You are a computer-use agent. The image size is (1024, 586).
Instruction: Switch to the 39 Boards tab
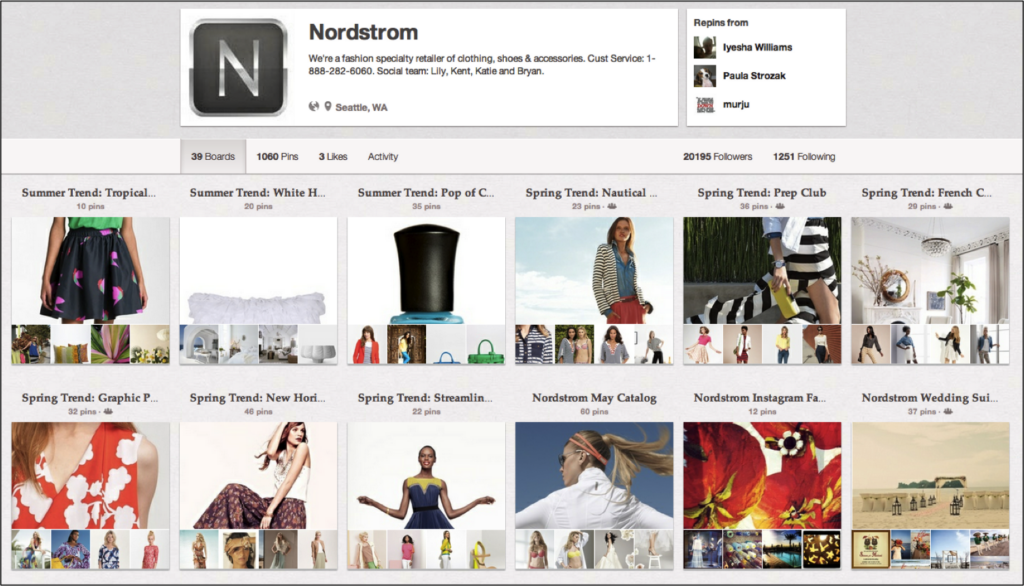point(213,157)
